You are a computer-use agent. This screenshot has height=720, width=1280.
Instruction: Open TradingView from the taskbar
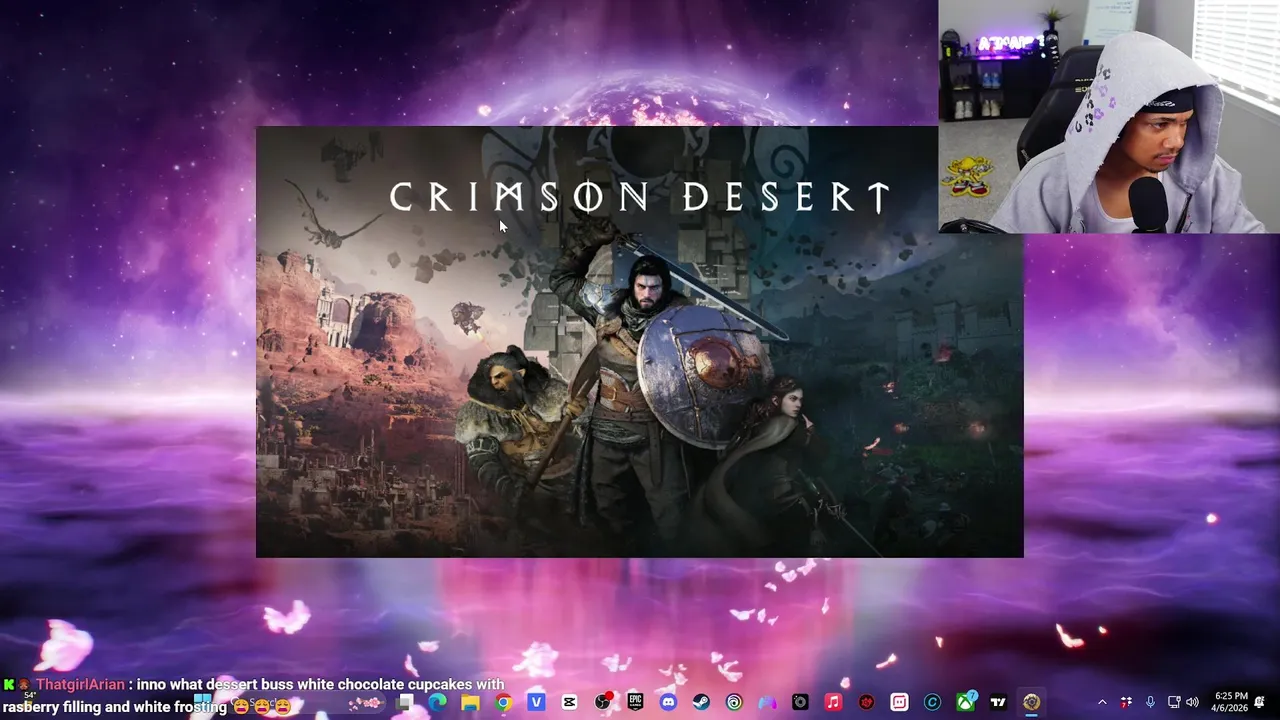click(x=998, y=703)
